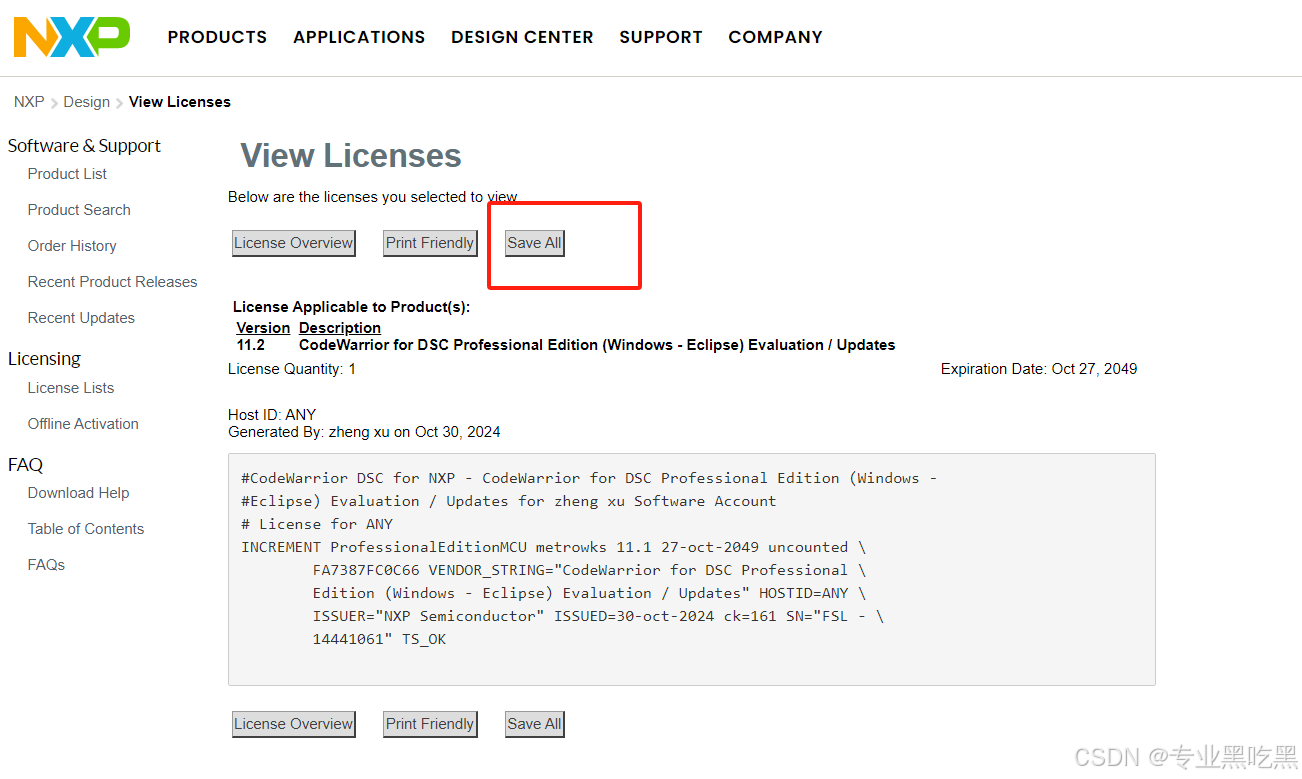
Task: Open License Lists in sidebar
Action: click(71, 388)
